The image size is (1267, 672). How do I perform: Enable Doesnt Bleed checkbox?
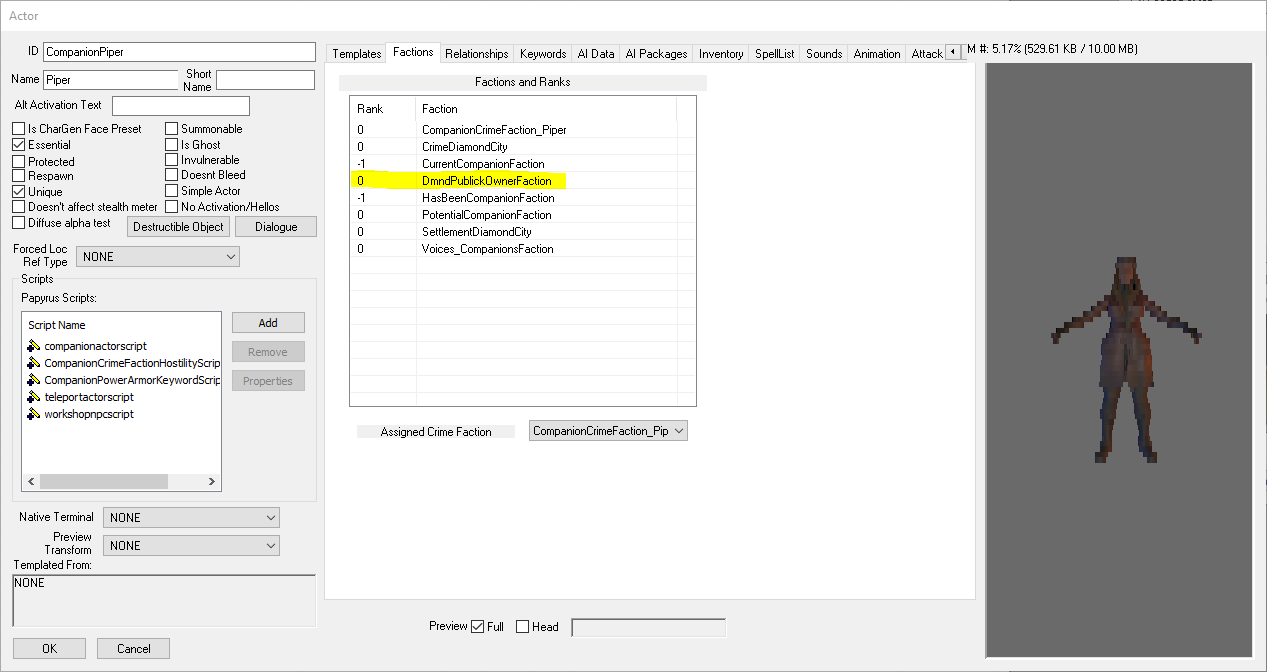pos(171,175)
